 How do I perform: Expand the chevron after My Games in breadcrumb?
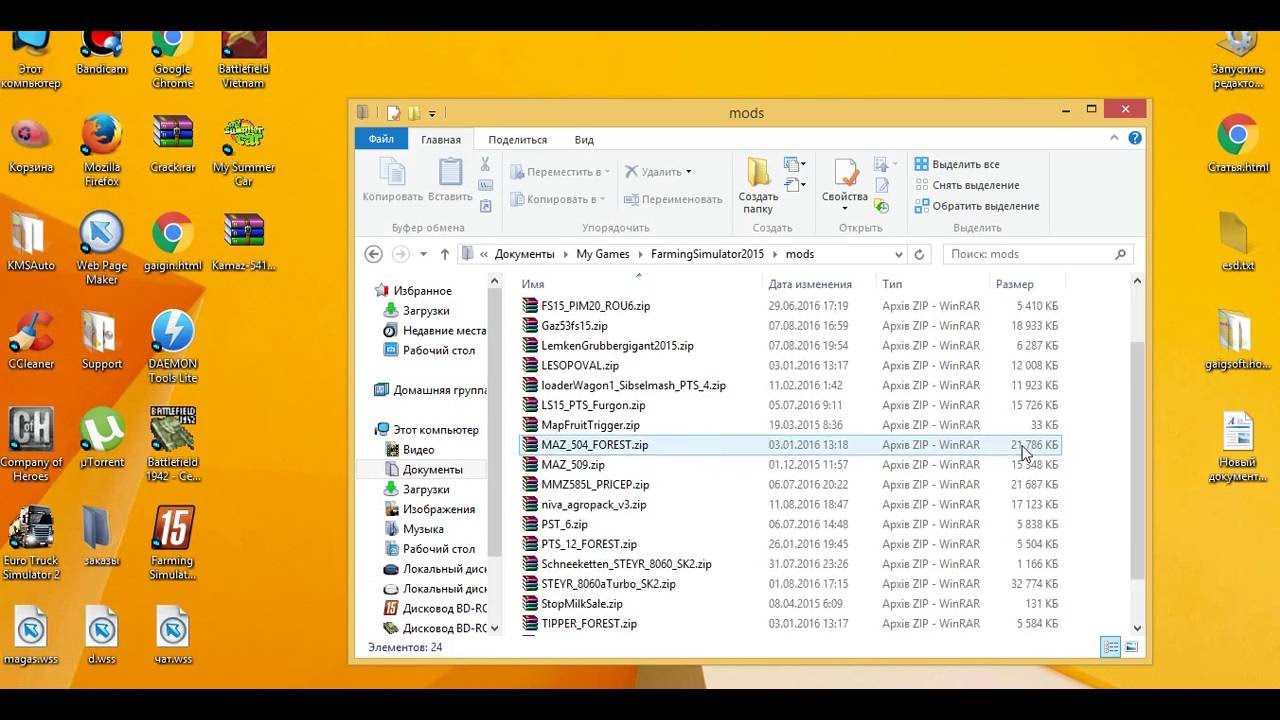pos(640,254)
